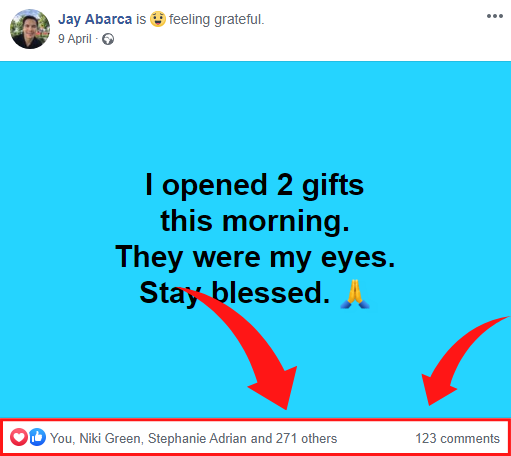
Task: Click the blue thumbs-up like reaction icon
Action: click(37, 437)
